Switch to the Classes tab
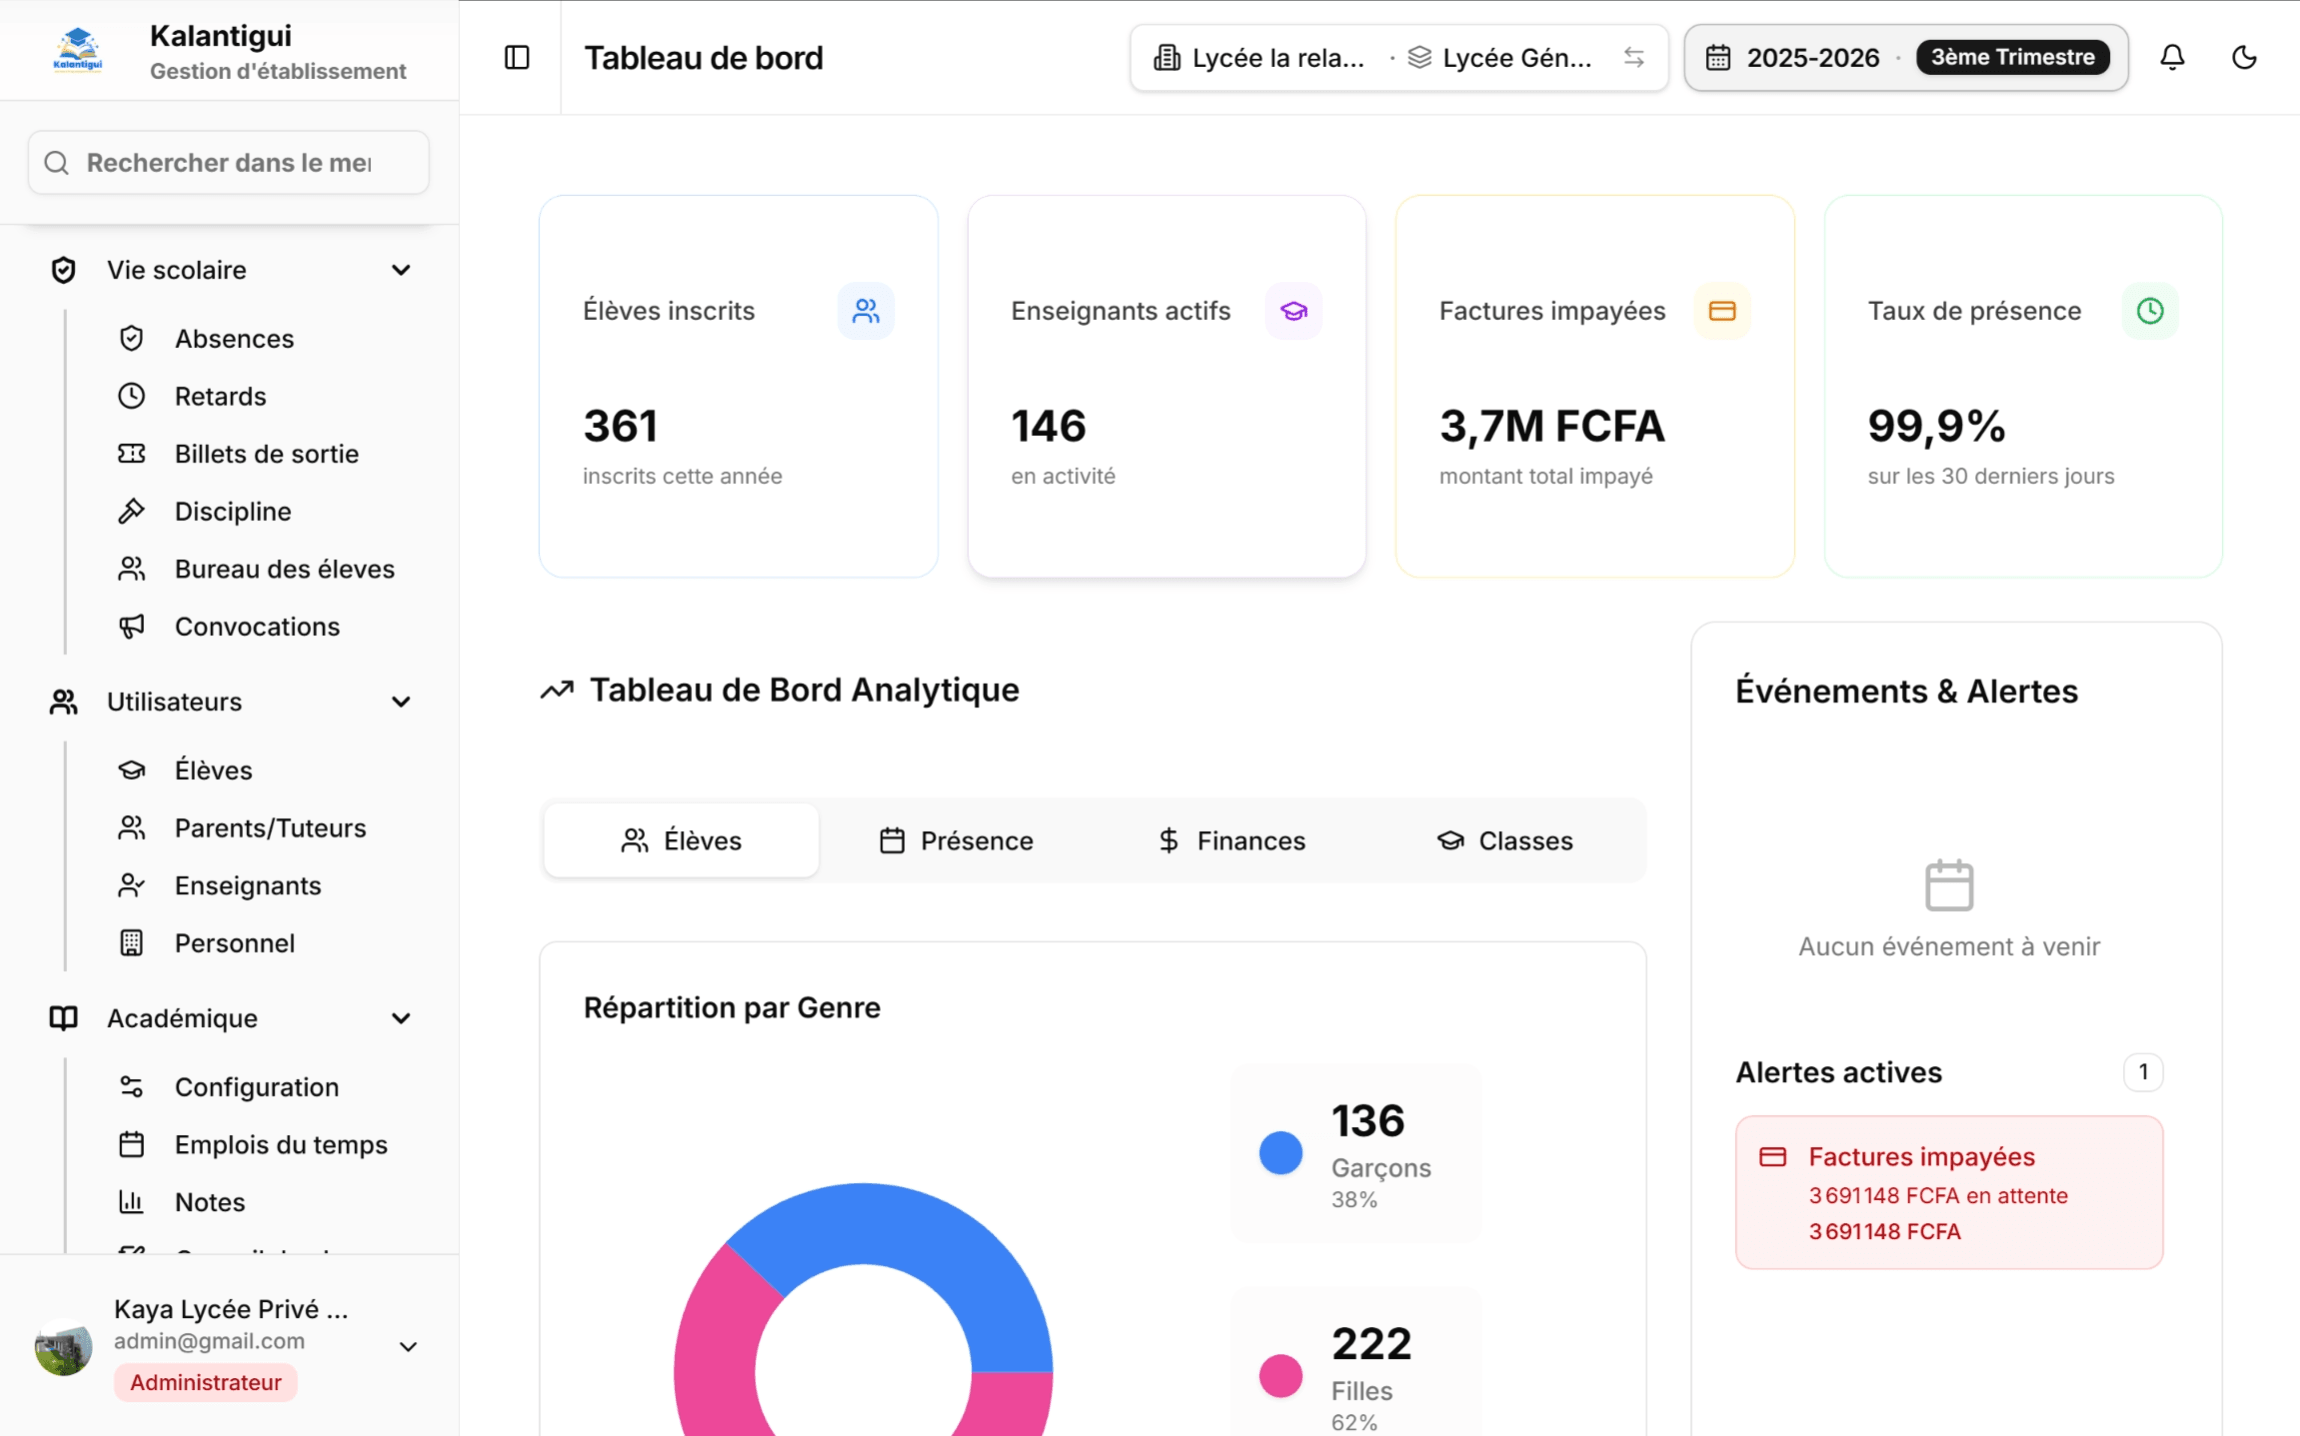Screen dimensions: 2300x1436 1505,840
